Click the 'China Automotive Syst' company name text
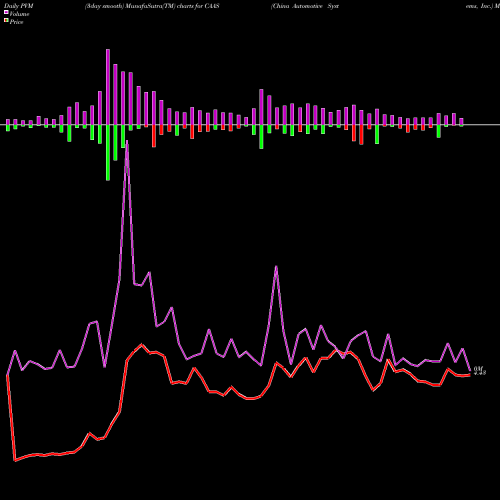 click(305, 6)
